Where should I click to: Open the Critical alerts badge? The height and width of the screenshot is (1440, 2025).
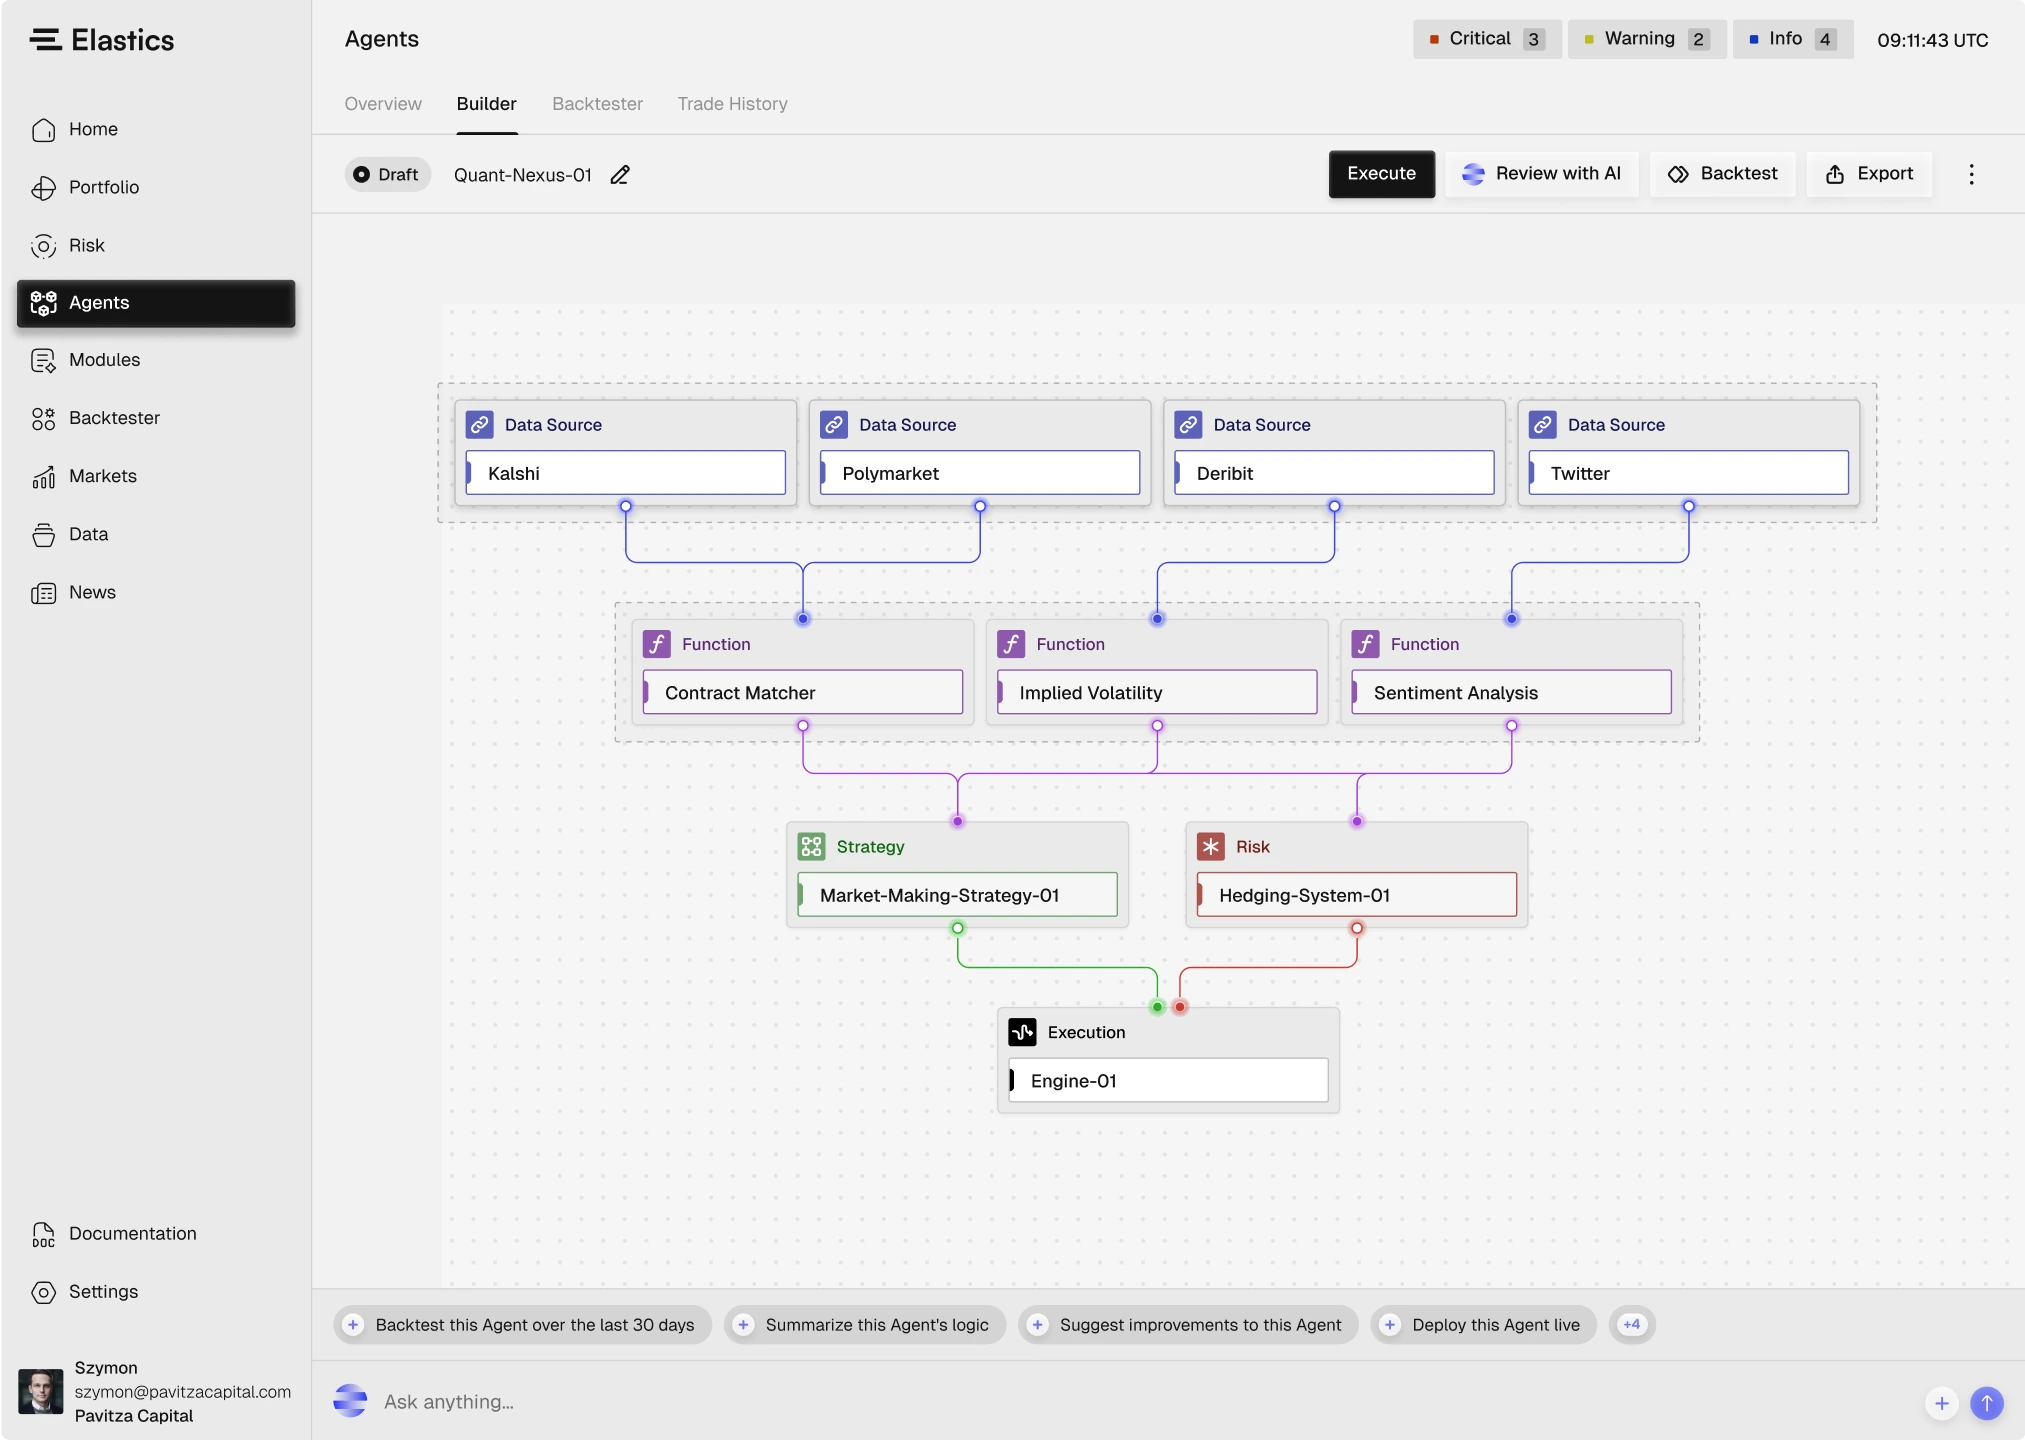(1487, 39)
